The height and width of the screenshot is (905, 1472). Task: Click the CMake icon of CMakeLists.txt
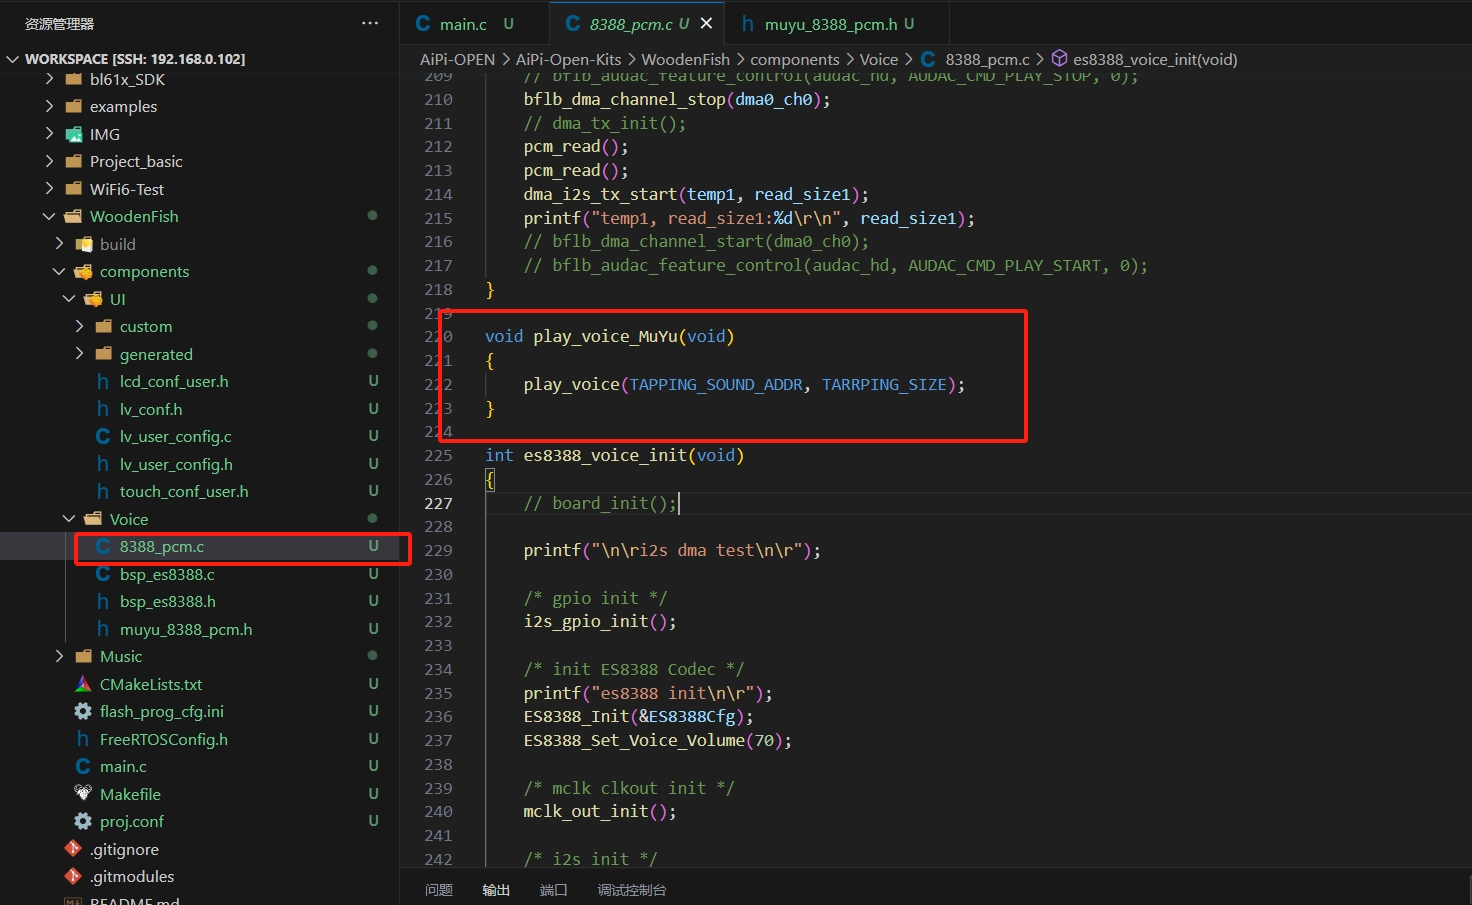[83, 684]
